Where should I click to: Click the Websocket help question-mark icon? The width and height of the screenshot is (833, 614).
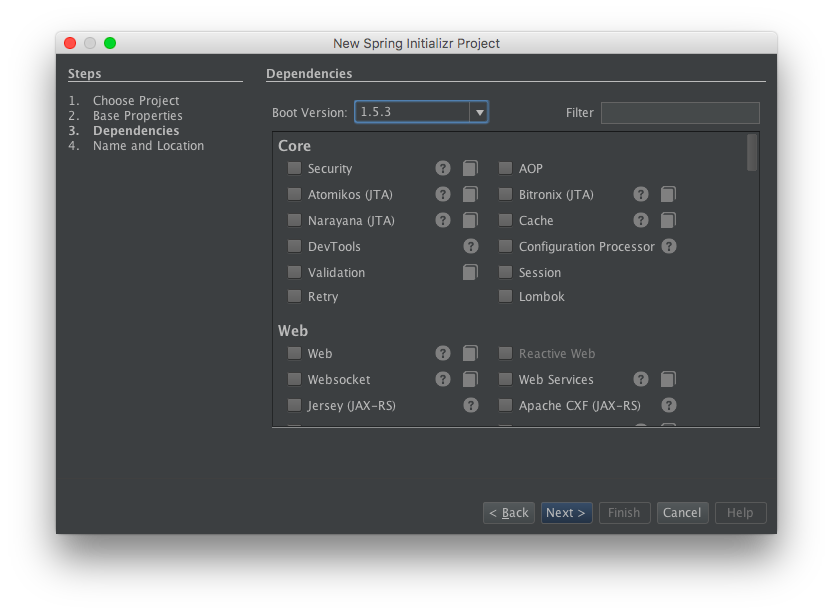443,379
